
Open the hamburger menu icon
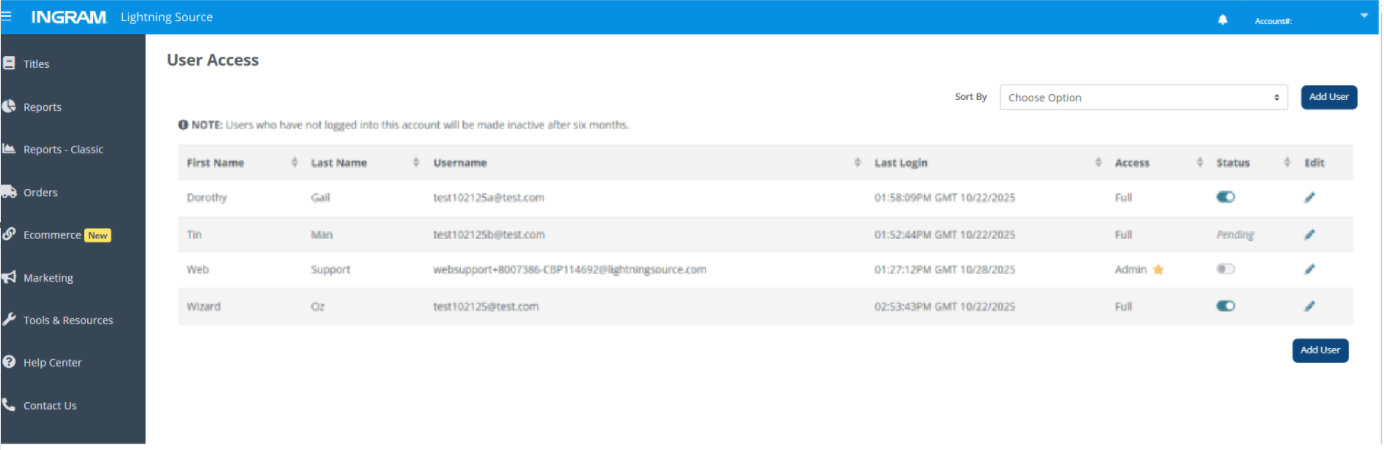point(7,17)
